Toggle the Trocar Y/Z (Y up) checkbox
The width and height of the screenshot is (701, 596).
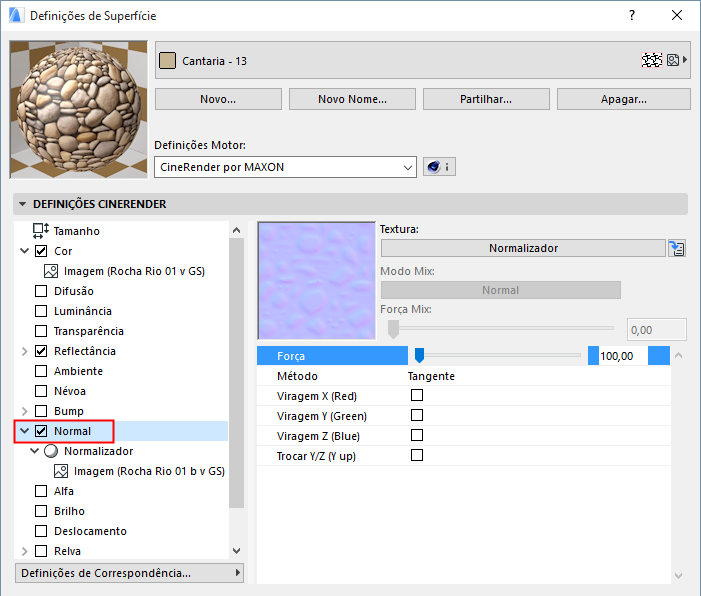pos(417,456)
